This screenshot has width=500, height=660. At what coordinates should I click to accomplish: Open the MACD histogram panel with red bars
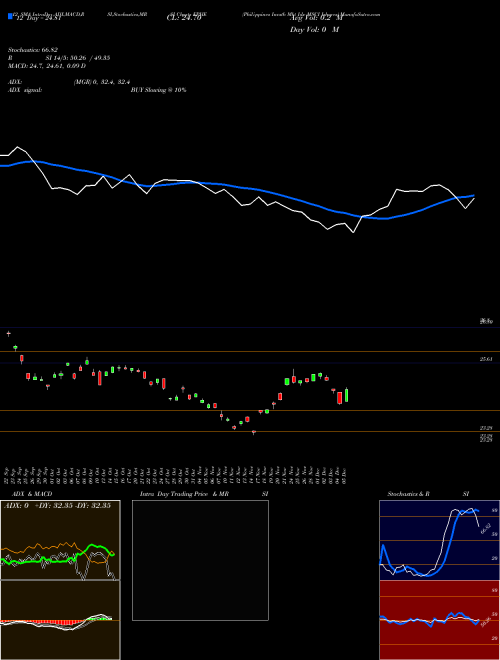point(60,620)
